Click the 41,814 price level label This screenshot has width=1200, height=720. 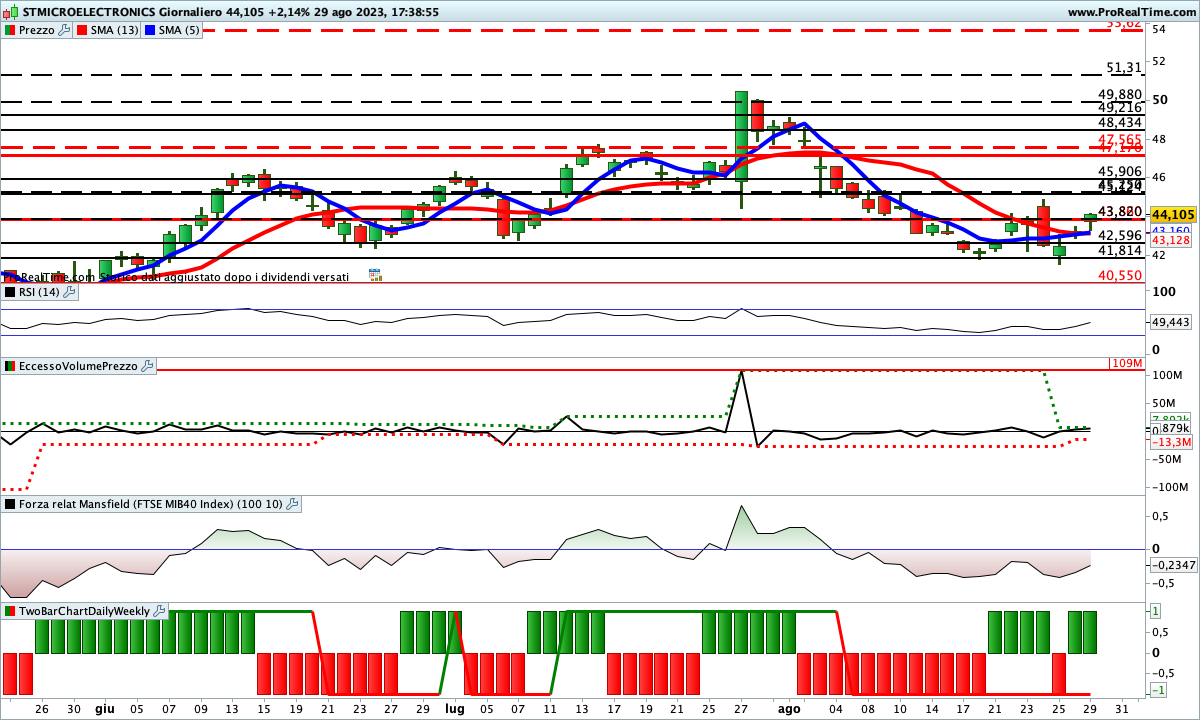(x=1120, y=250)
